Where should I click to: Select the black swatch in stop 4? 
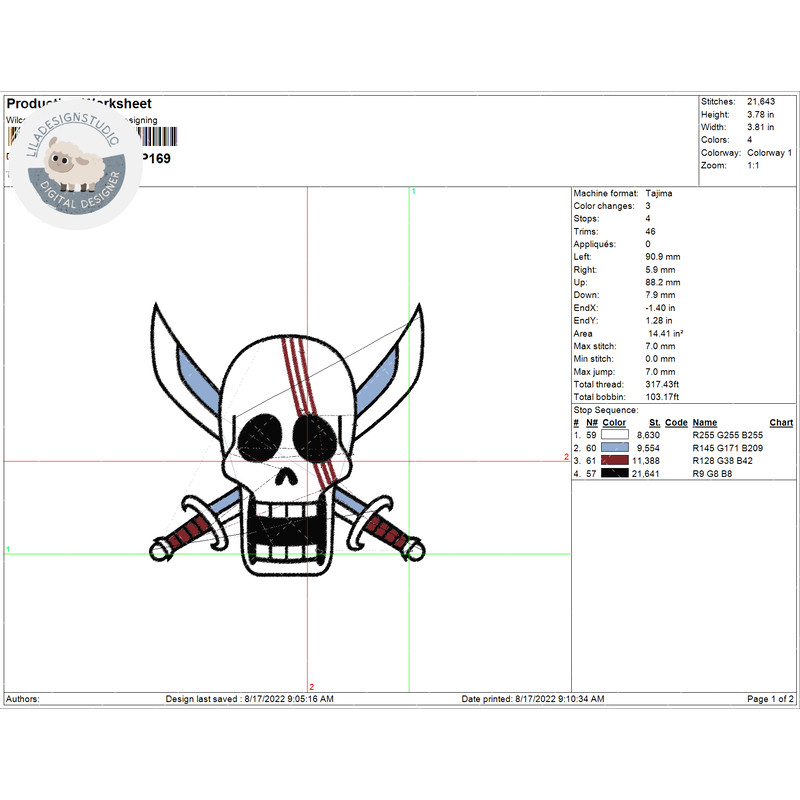(614, 472)
